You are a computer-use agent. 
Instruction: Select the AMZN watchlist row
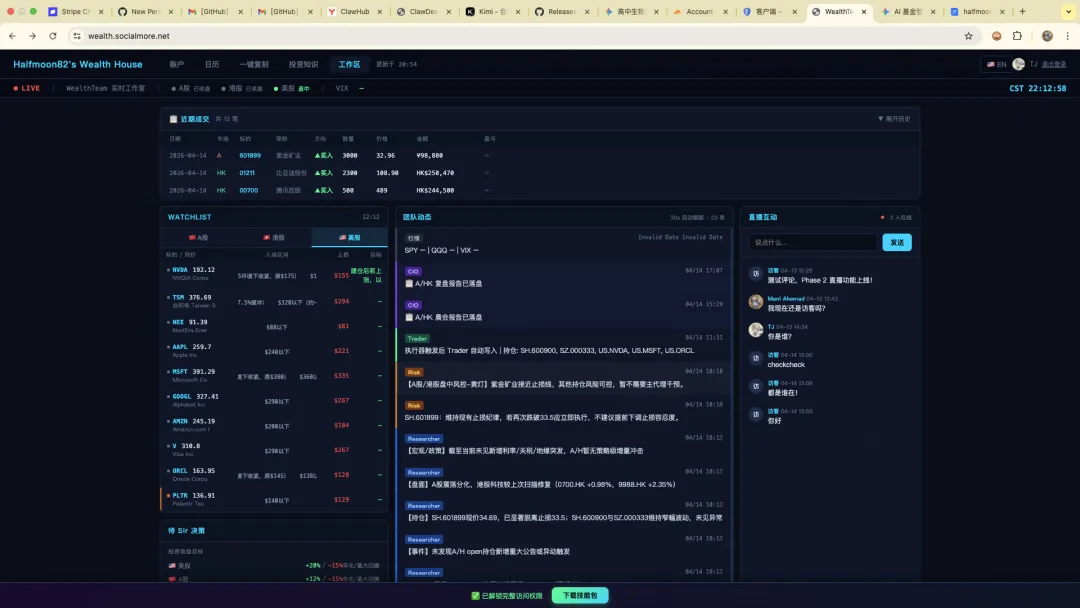(274, 425)
